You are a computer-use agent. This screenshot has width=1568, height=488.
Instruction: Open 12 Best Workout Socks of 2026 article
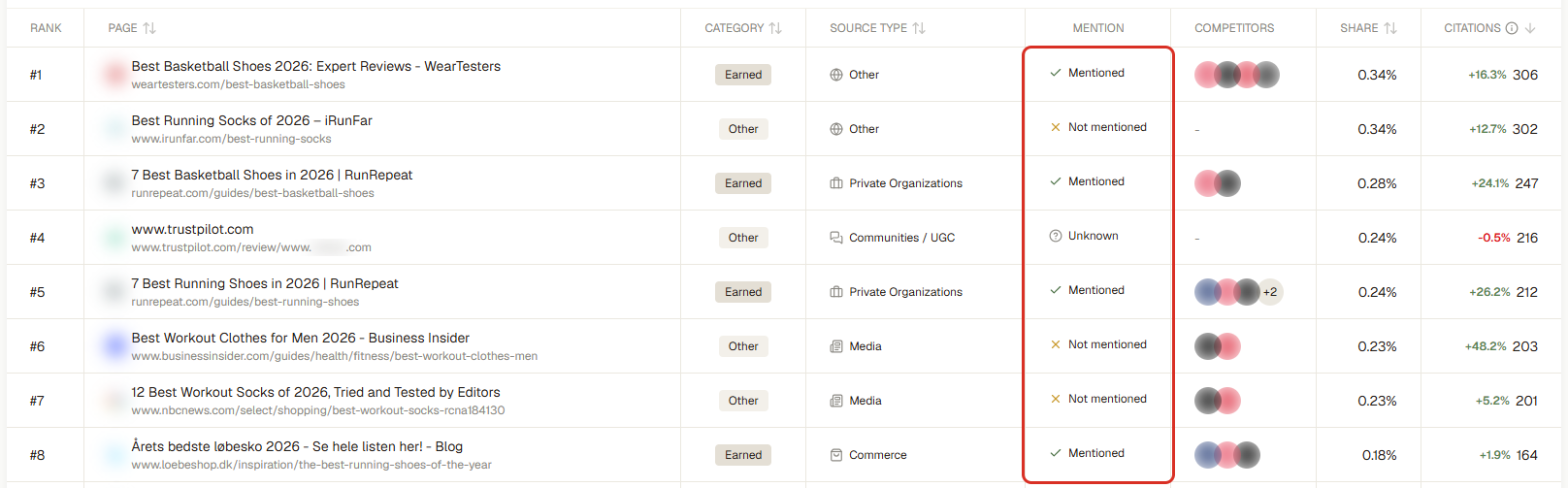pyautogui.click(x=316, y=392)
